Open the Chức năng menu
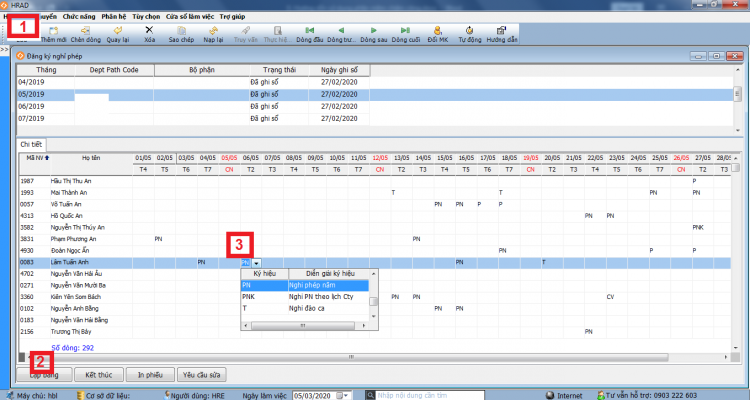Image resolution: width=750 pixels, height=400 pixels. (x=79, y=16)
